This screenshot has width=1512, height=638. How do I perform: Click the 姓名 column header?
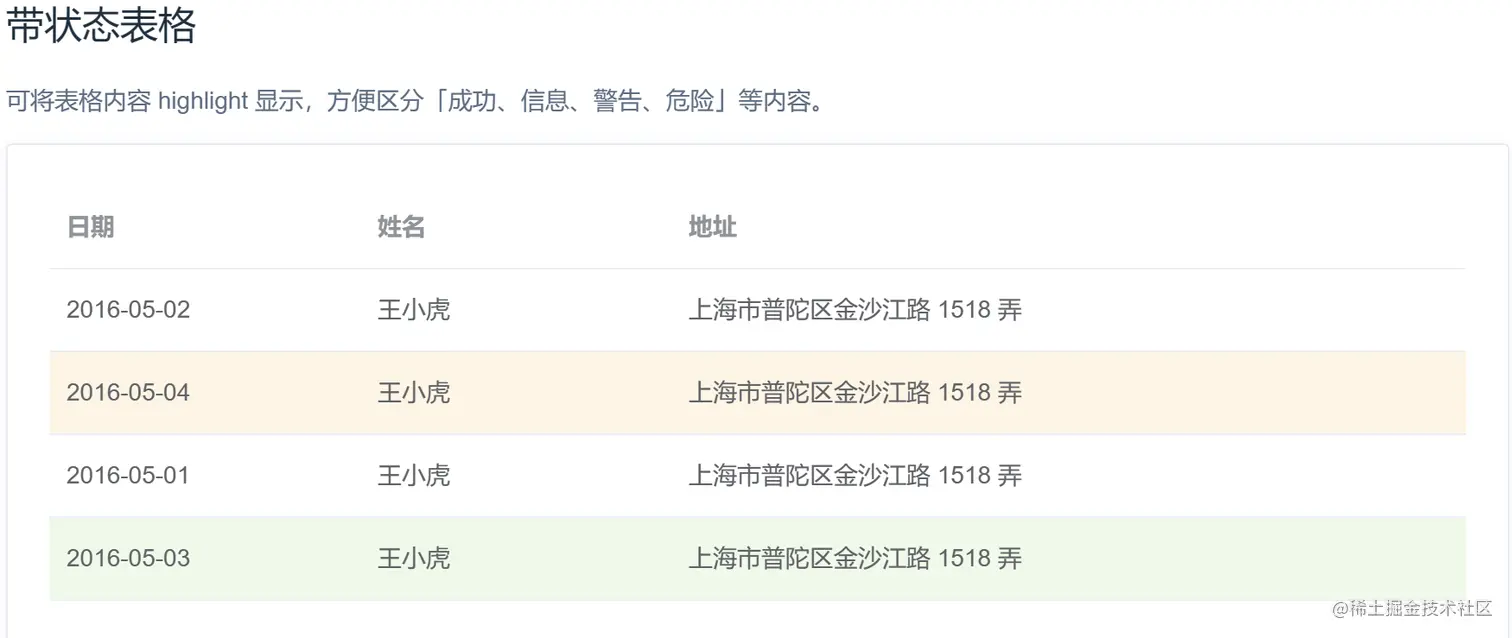click(x=402, y=227)
